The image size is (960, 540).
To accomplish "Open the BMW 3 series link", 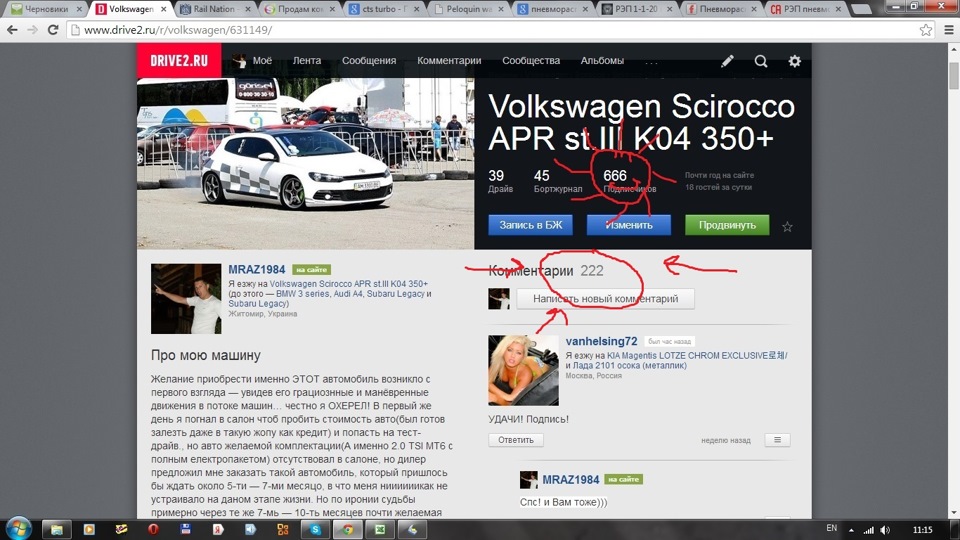I will (302, 294).
